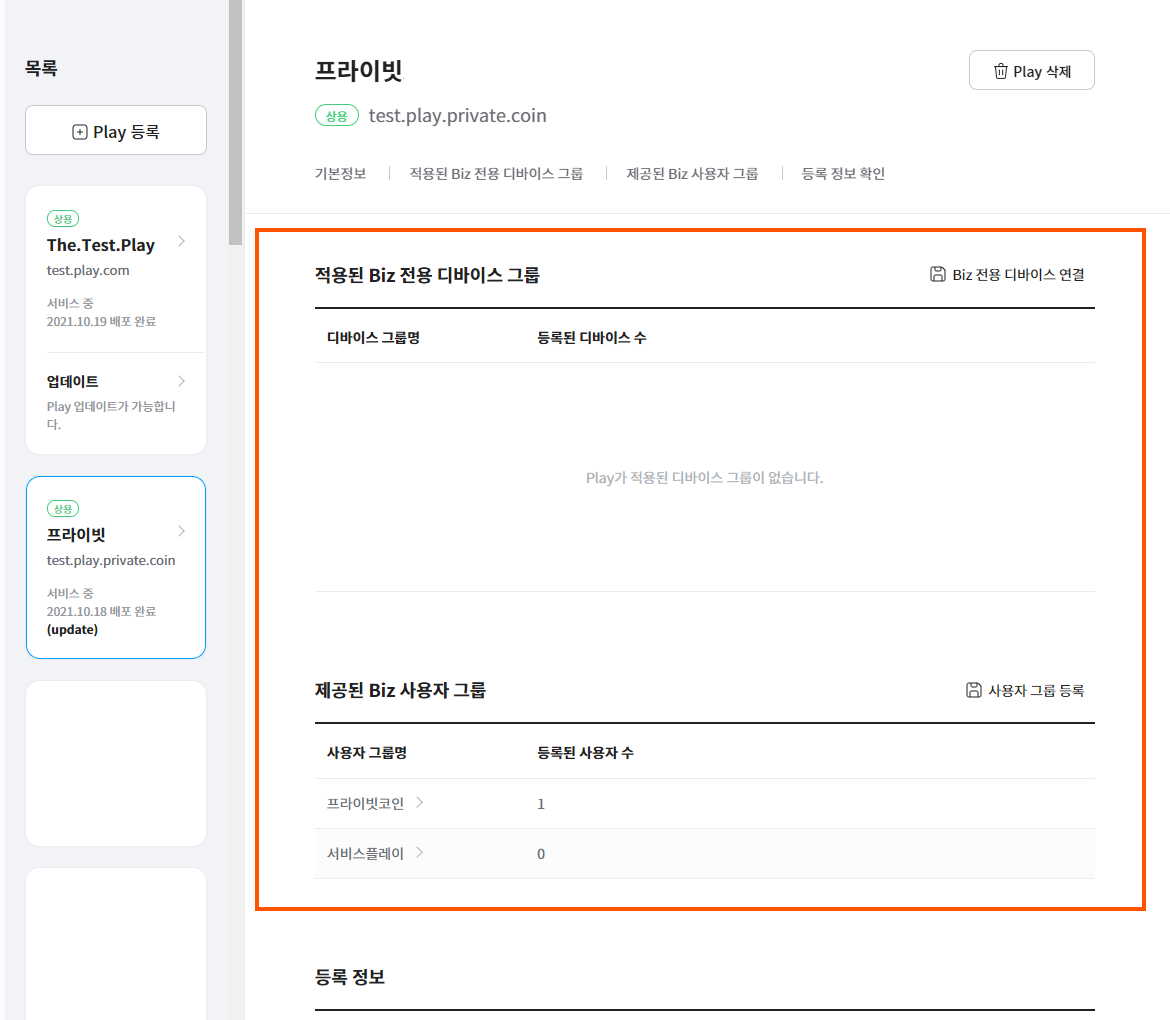This screenshot has height=1020, width=1170.
Task: Open 서비스플레이 user group chevron
Action: [420, 852]
